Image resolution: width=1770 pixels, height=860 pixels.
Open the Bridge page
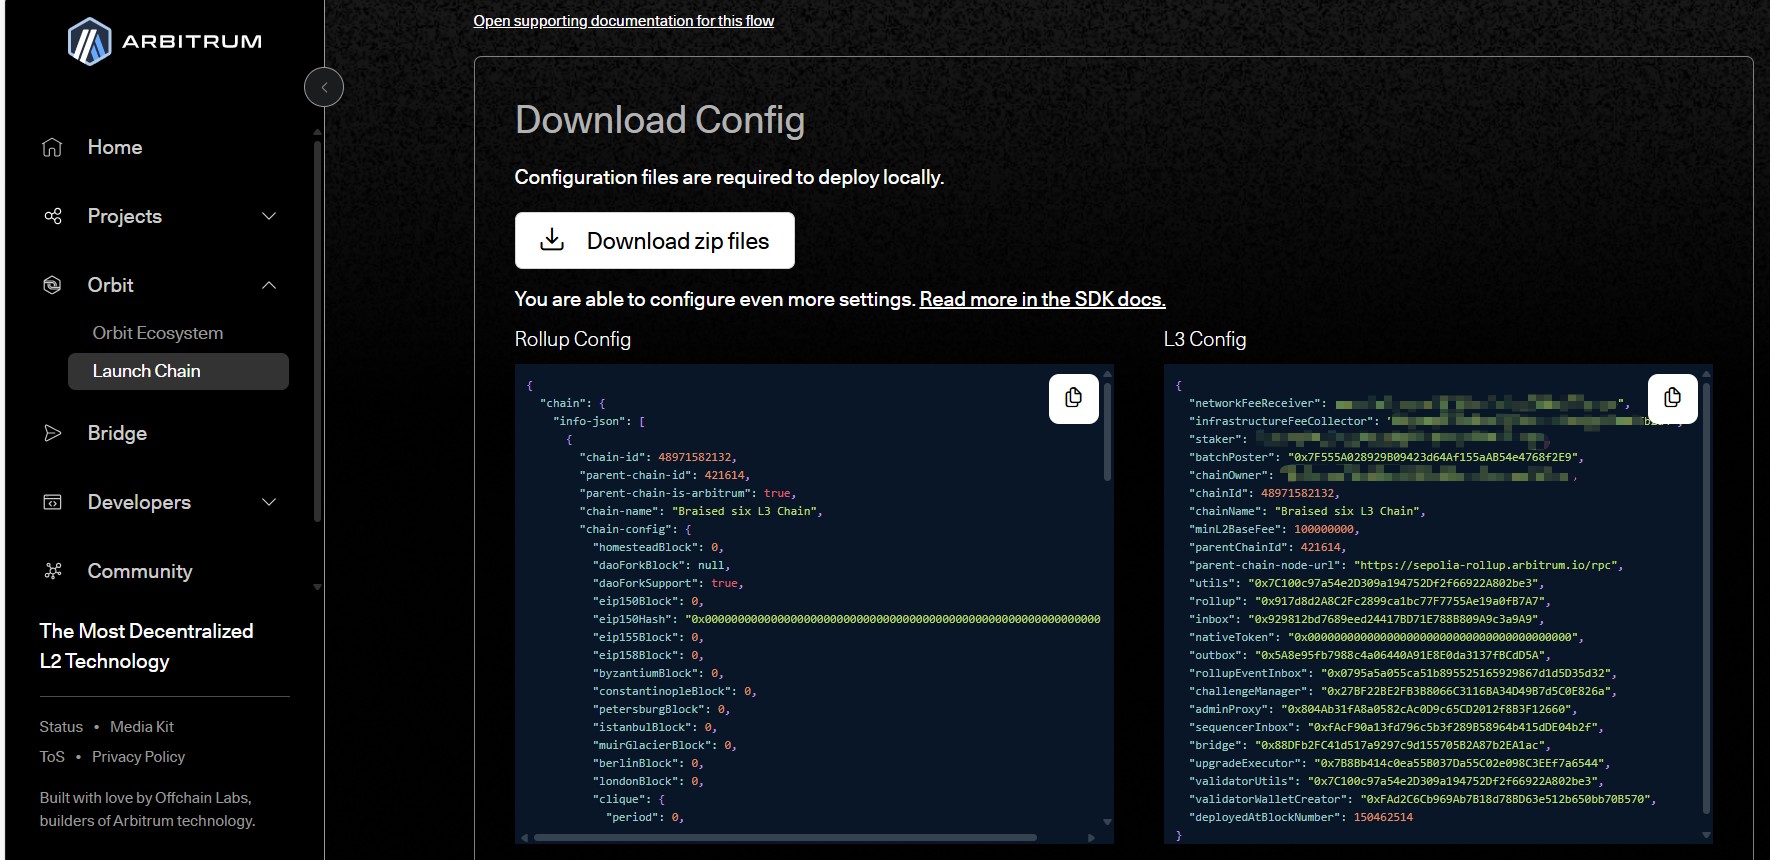point(117,433)
